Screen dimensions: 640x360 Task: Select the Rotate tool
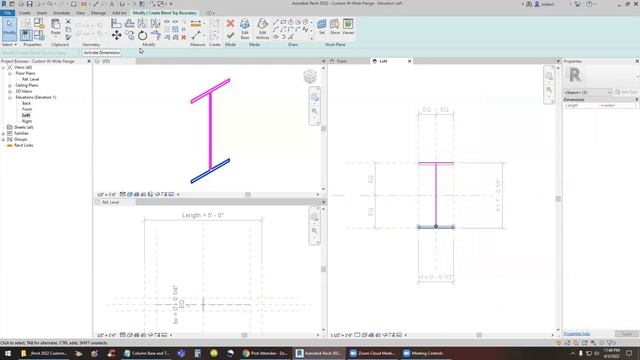[142, 36]
